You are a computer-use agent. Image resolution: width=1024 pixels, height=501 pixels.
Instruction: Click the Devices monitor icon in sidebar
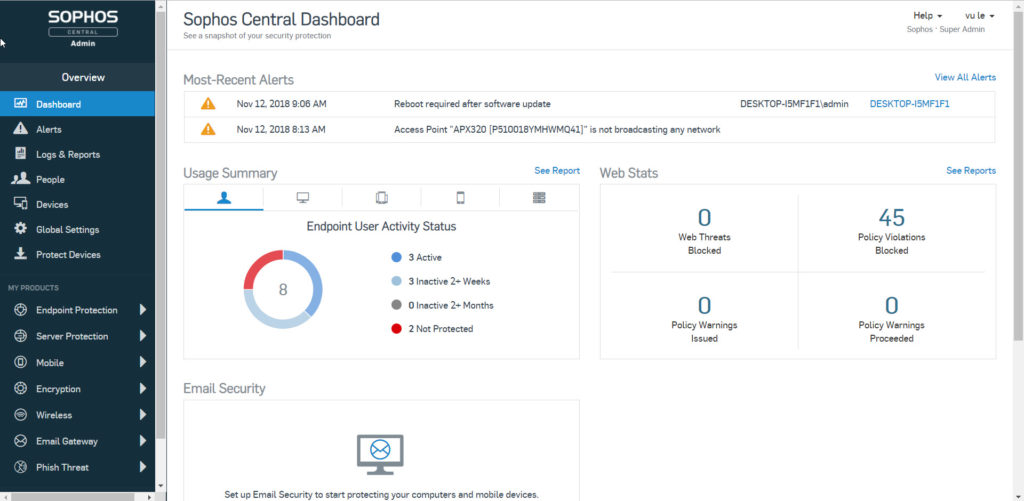coord(20,204)
